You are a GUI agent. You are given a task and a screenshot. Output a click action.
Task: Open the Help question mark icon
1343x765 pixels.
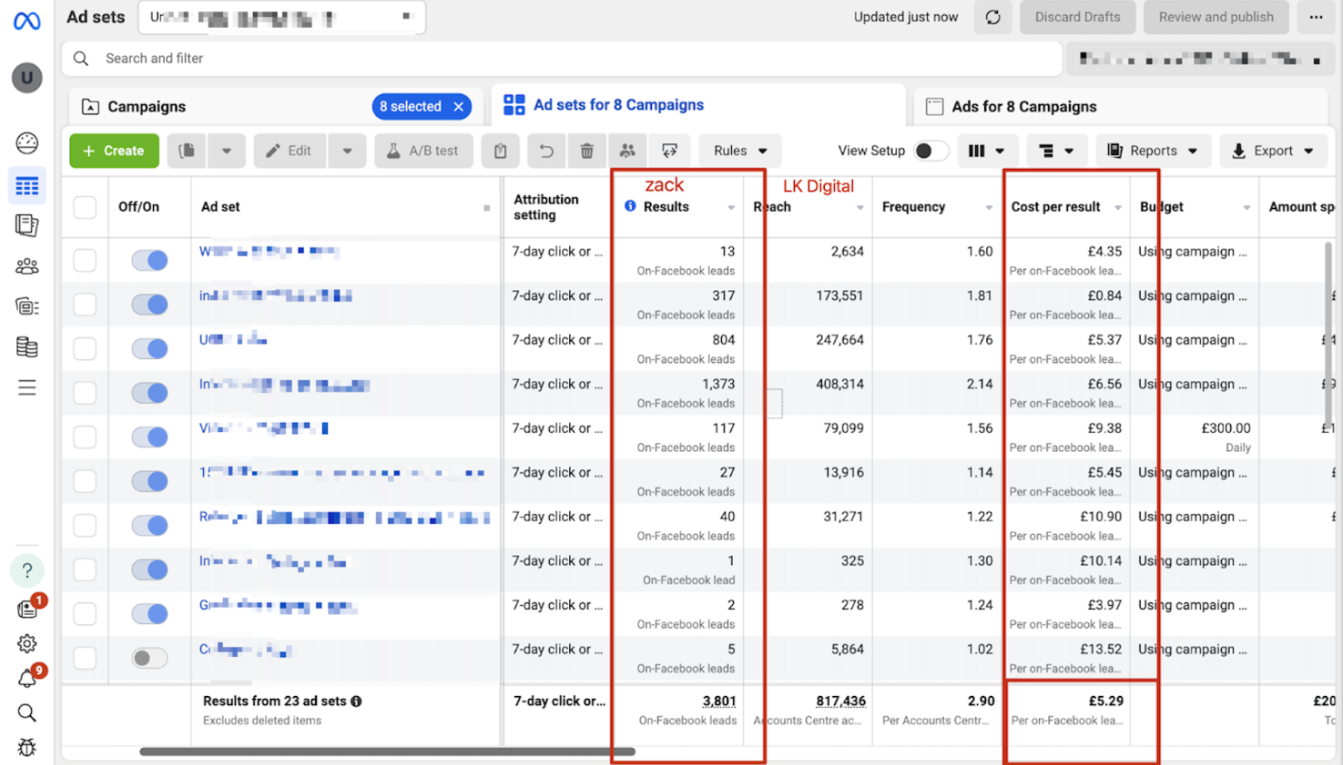pos(27,570)
